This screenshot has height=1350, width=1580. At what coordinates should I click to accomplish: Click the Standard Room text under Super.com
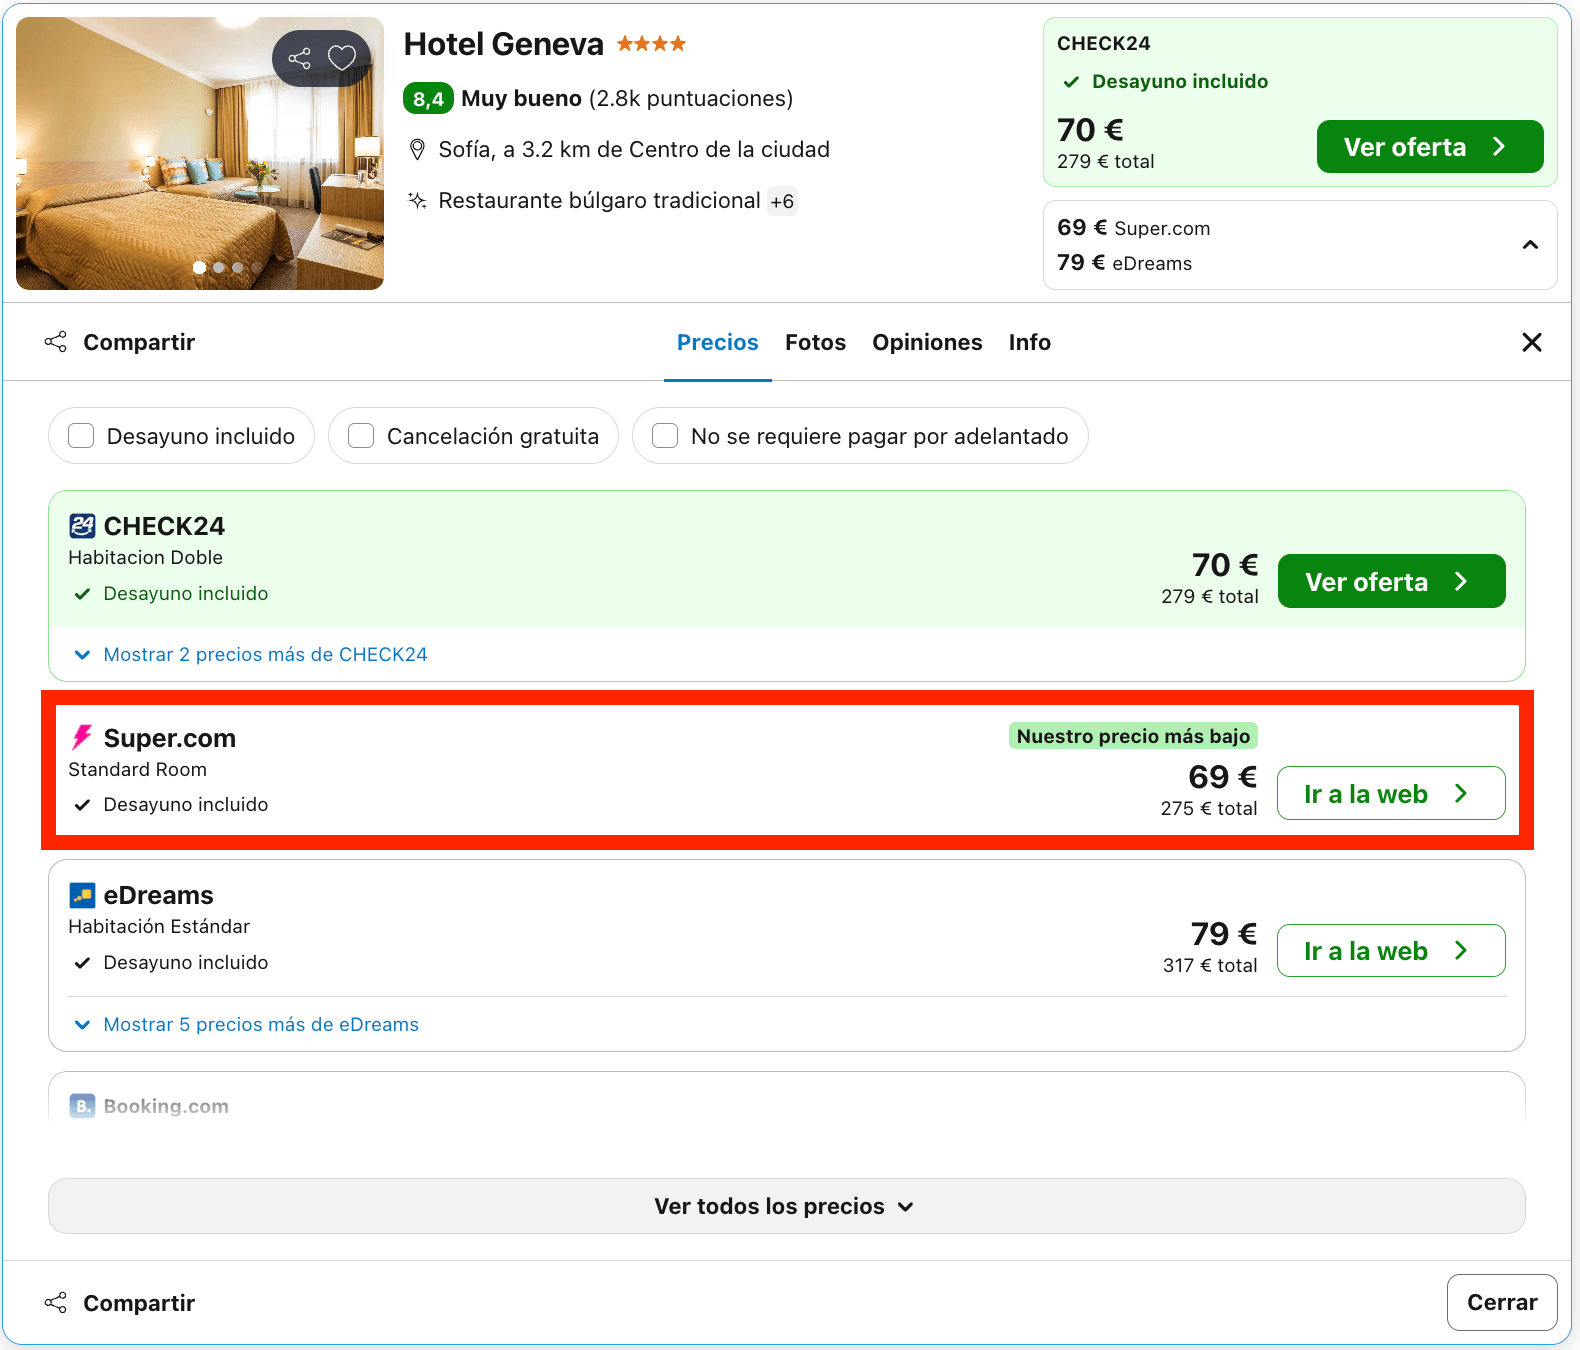tap(138, 770)
